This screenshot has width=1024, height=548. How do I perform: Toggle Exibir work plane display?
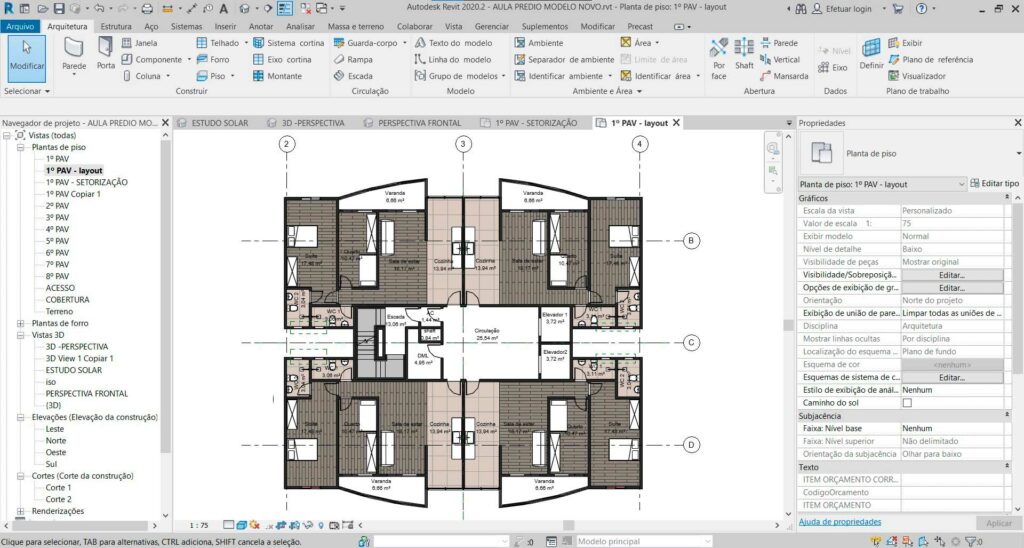[x=905, y=43]
